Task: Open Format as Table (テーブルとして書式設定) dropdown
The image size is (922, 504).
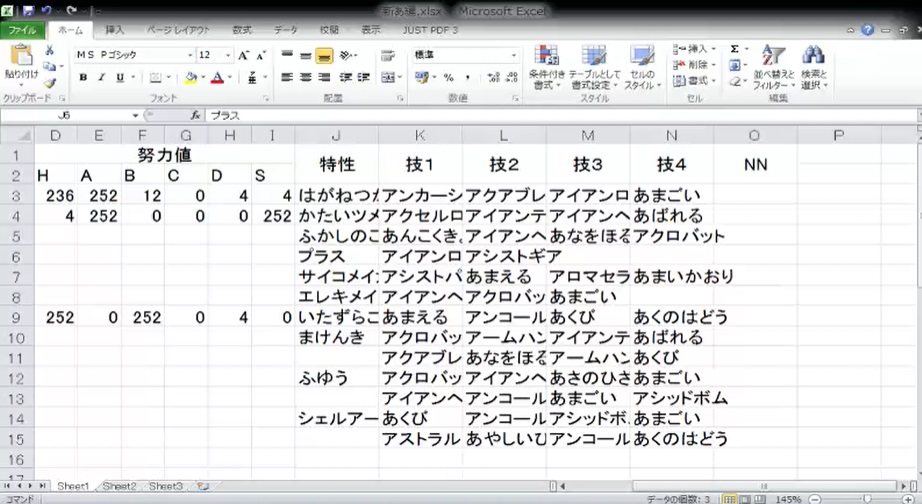Action: (x=594, y=68)
